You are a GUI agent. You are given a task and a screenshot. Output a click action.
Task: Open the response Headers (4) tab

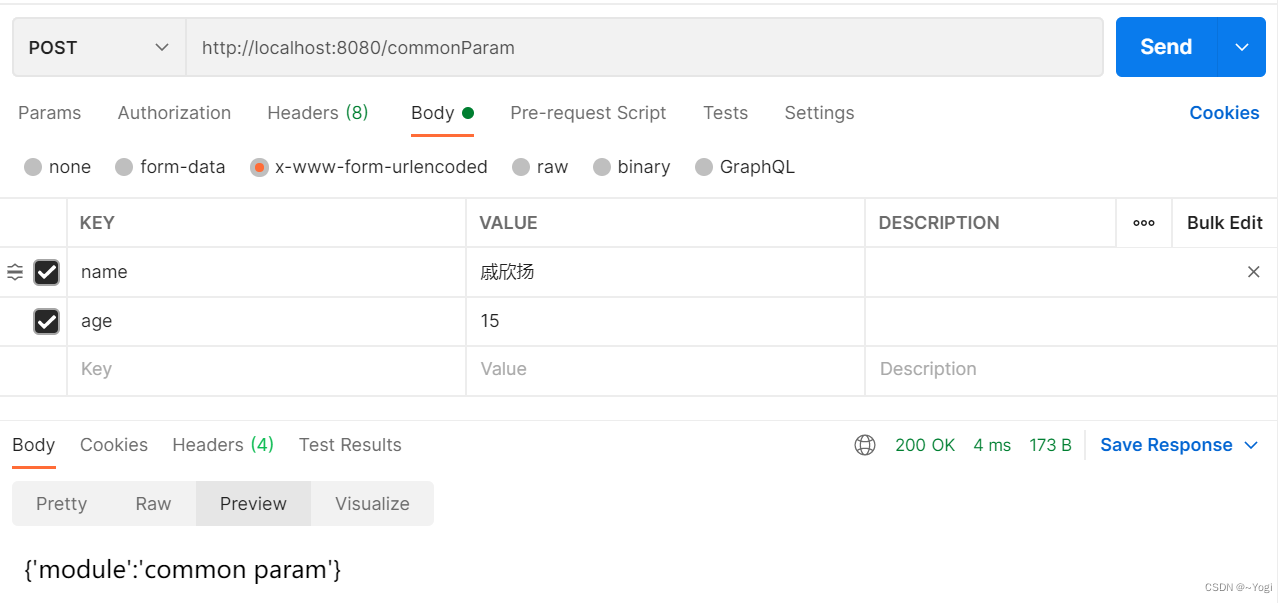click(223, 445)
